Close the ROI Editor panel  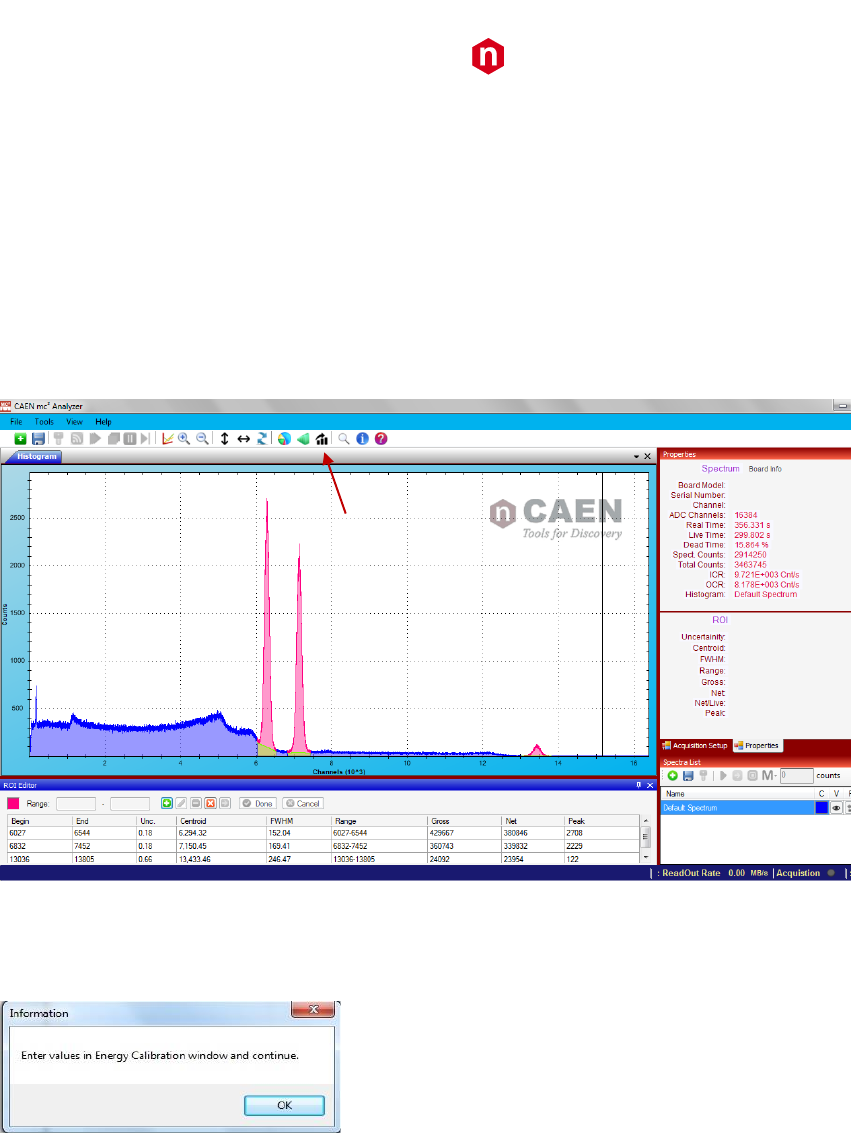(x=649, y=785)
